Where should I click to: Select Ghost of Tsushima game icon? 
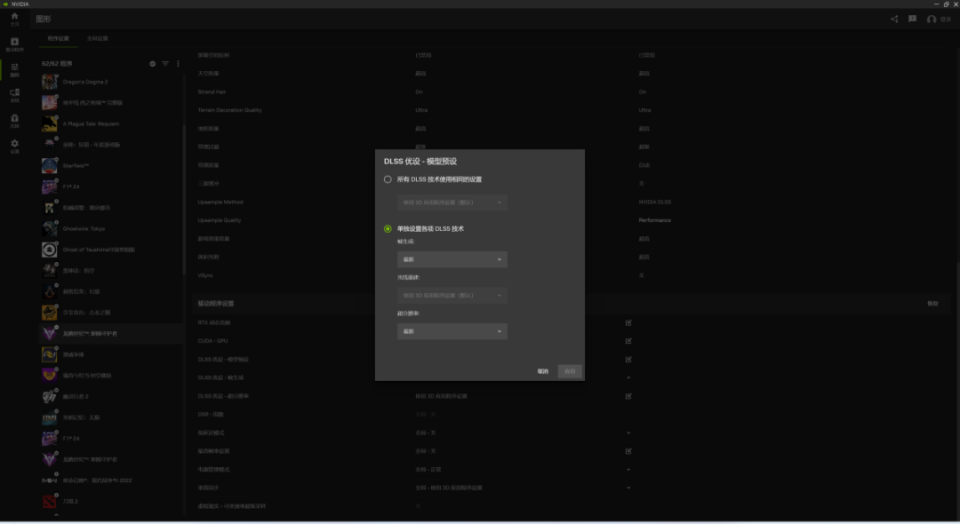tap(50, 250)
